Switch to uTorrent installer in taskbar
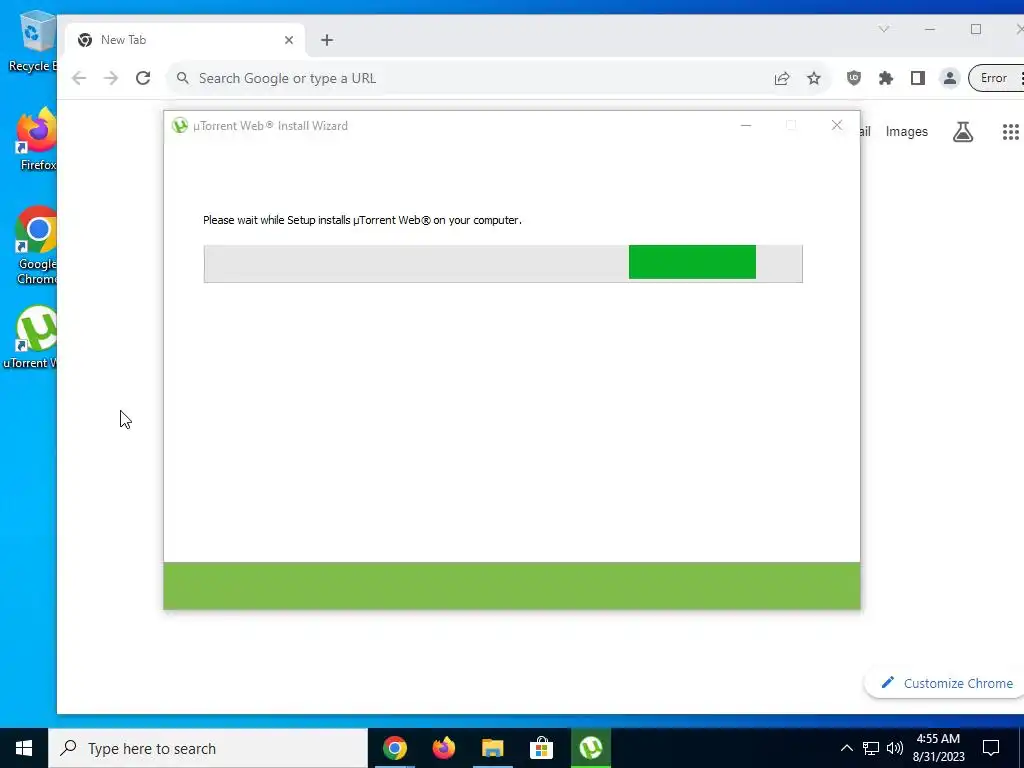1024x768 pixels. click(x=591, y=748)
